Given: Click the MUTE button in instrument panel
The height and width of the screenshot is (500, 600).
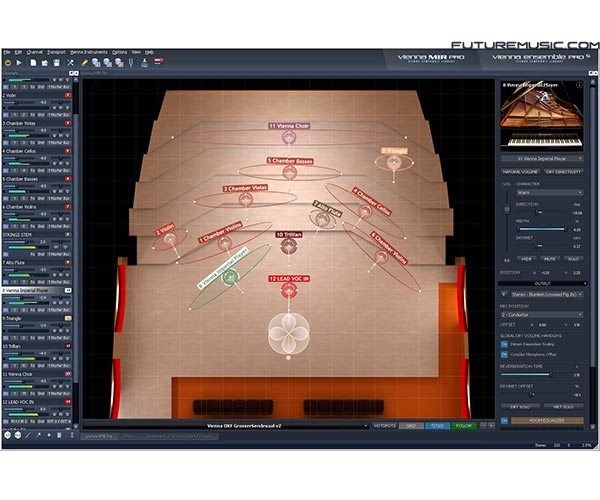Looking at the screenshot, I should [x=549, y=259].
